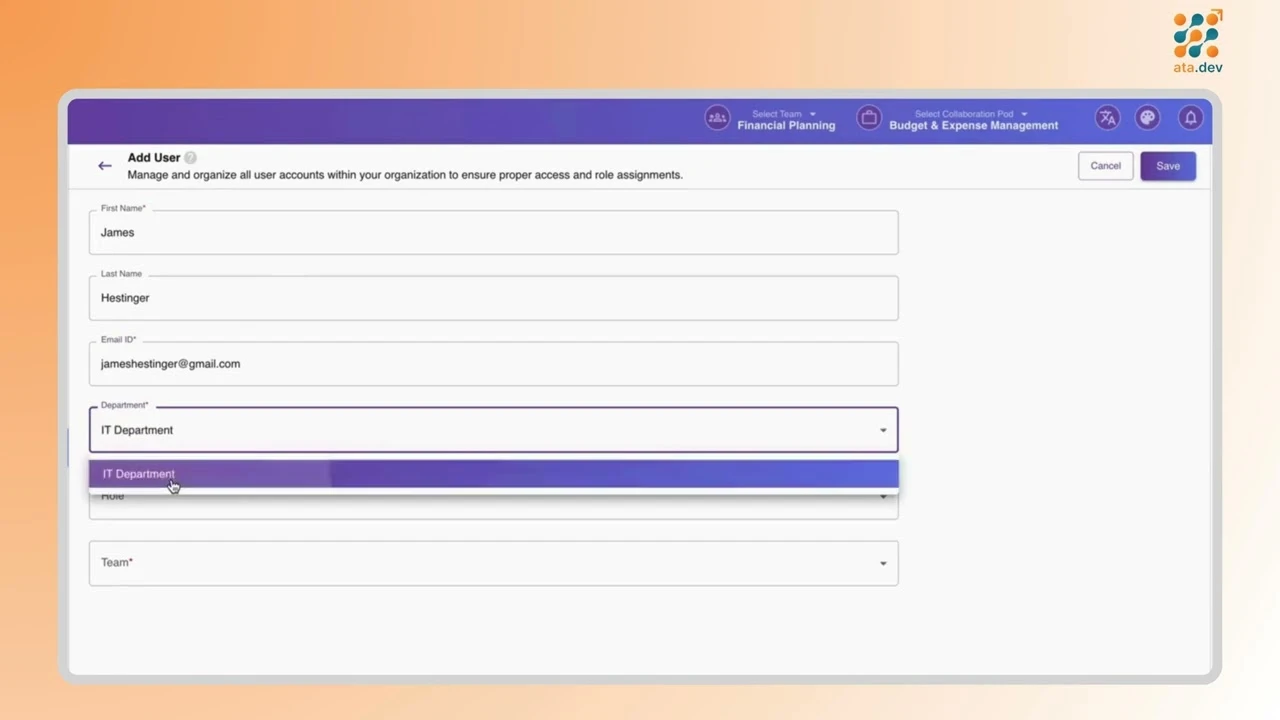Click the Save button

[1167, 165]
